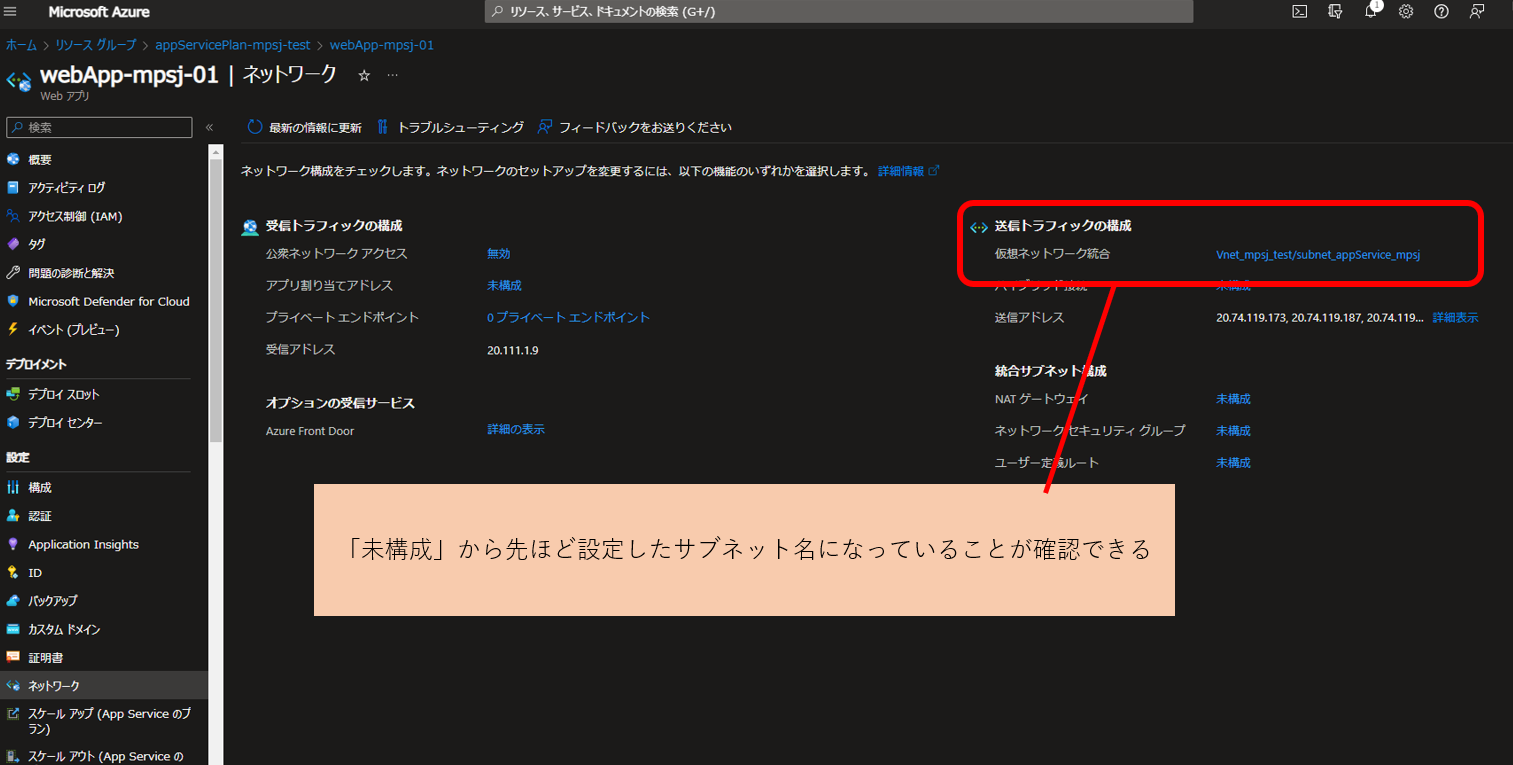This screenshot has width=1513, height=765.
Task: Collapse the left menu with double chevron
Action: [x=210, y=128]
